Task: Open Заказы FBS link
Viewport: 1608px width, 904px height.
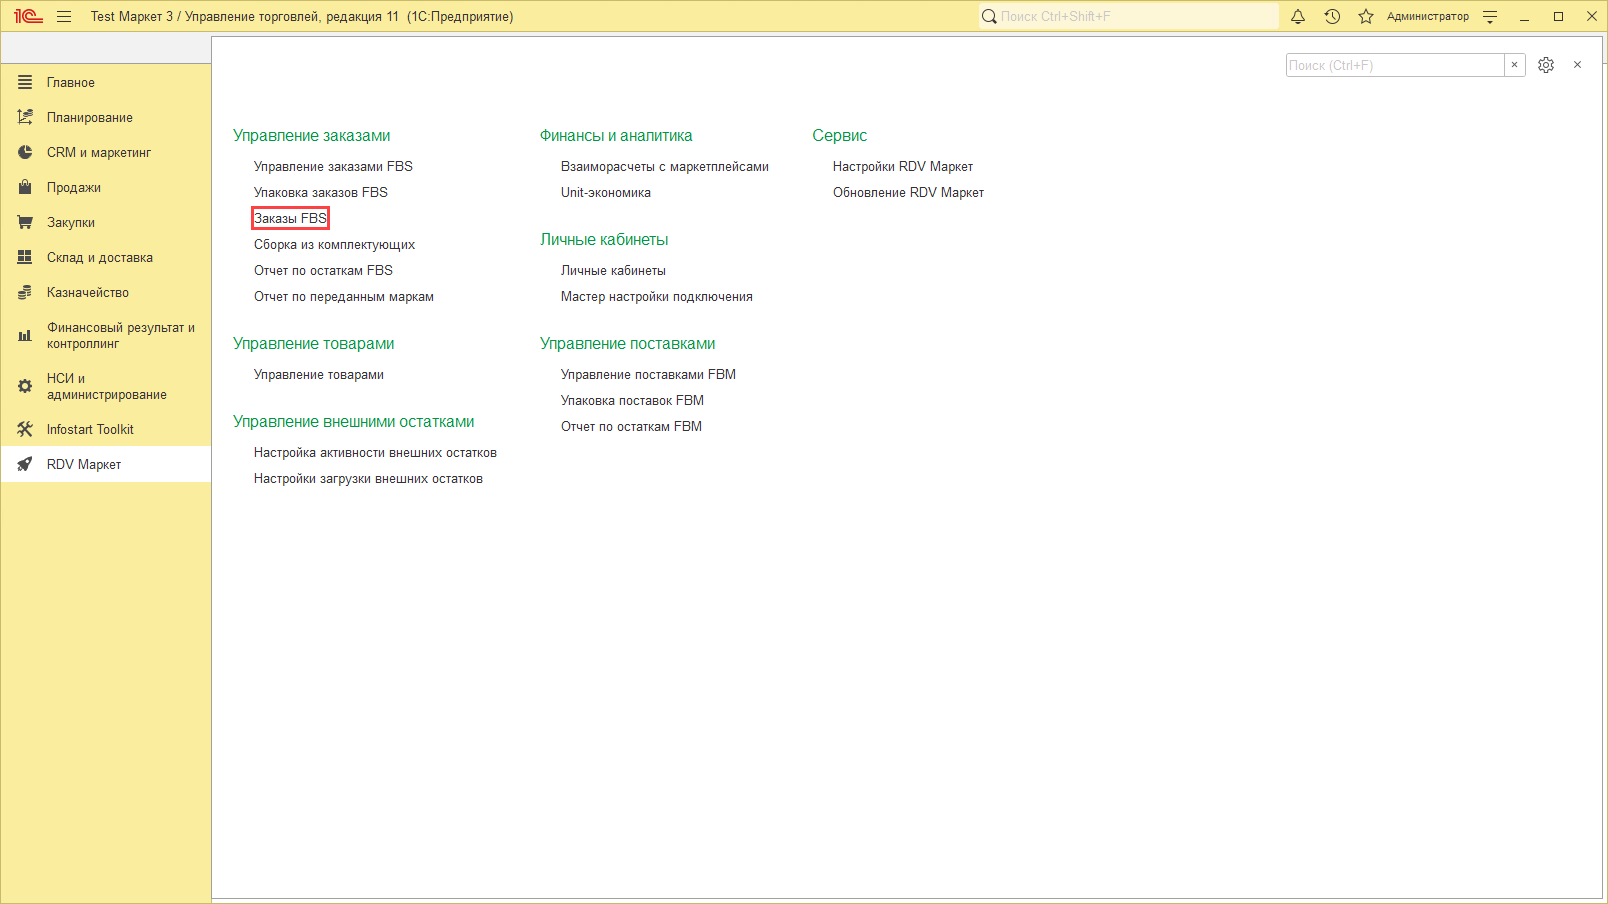Action: point(290,218)
